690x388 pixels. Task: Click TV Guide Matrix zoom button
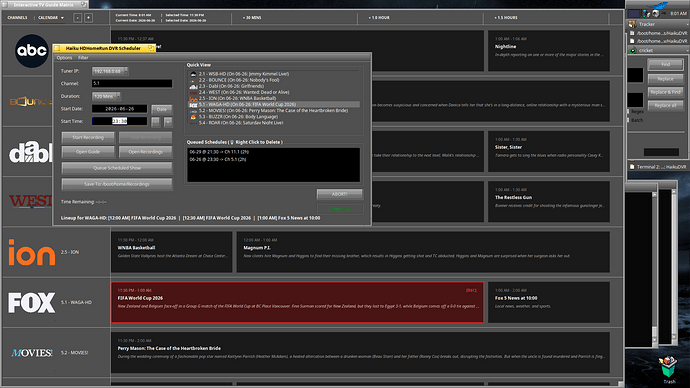[84, 4]
